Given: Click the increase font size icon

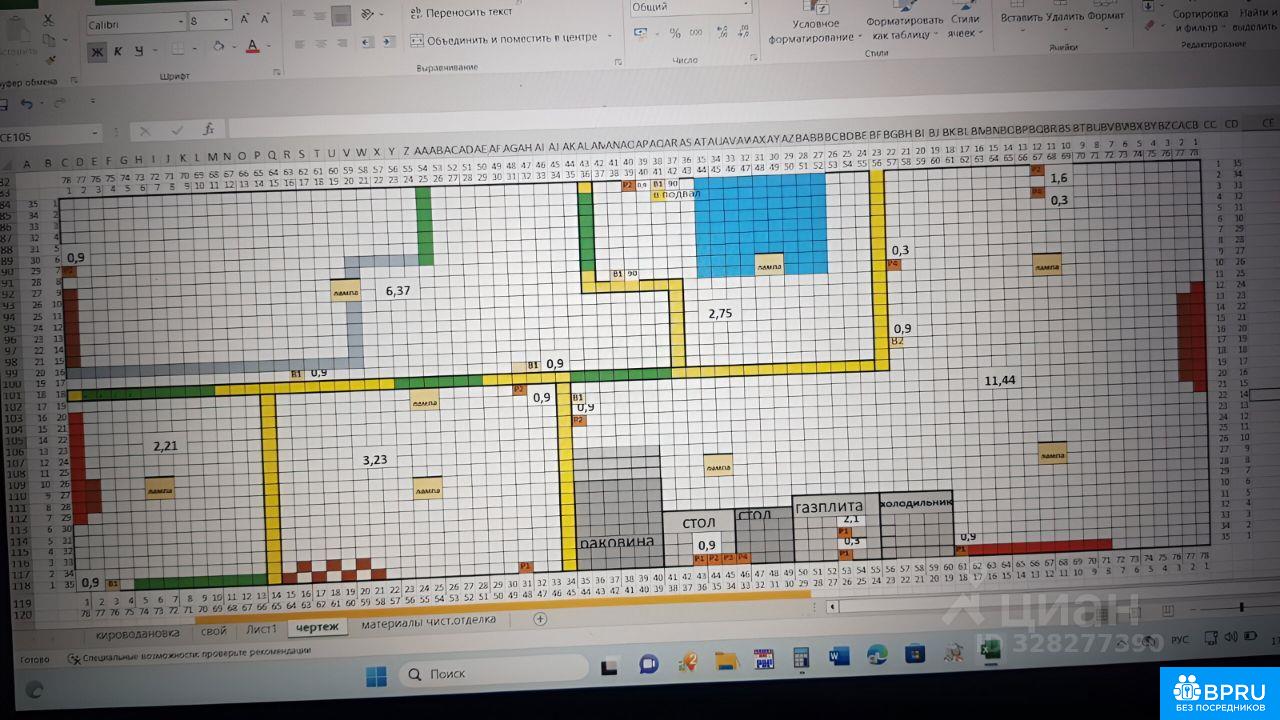Looking at the screenshot, I should pos(245,20).
